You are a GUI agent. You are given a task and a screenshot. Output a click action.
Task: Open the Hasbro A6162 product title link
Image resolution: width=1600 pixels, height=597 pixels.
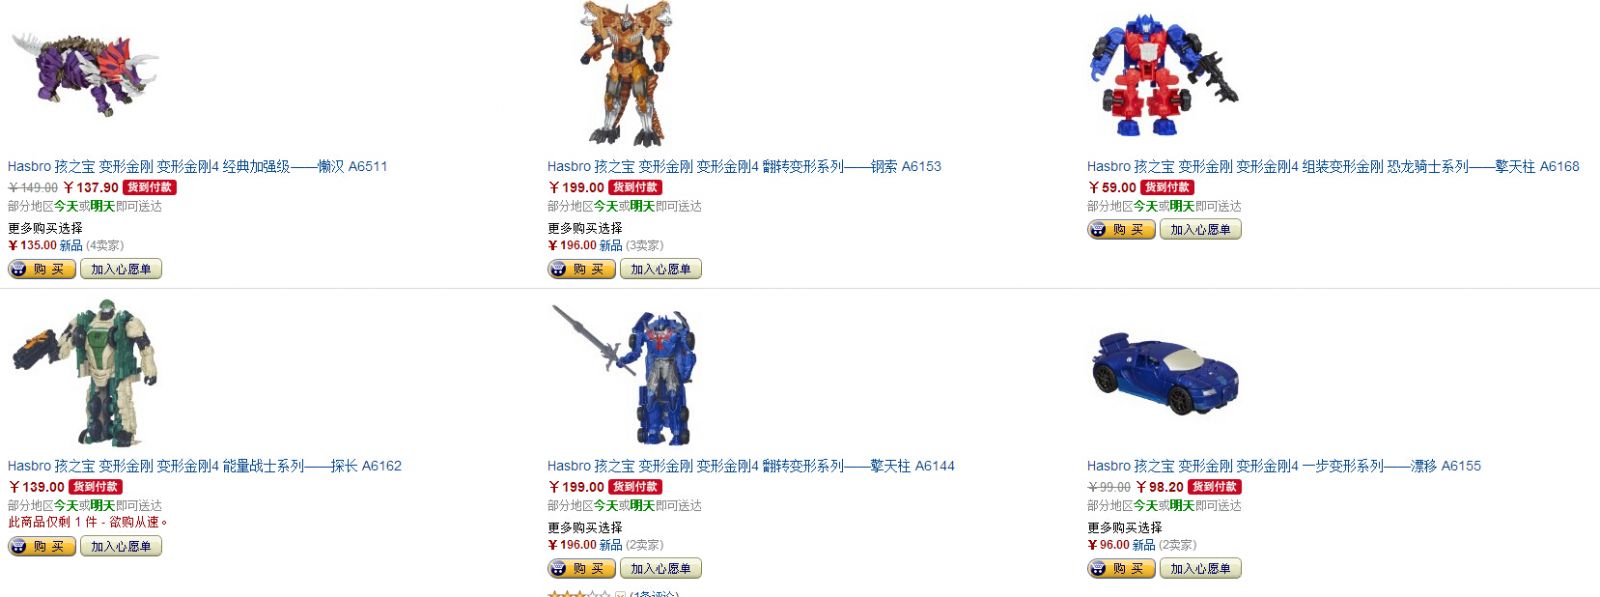point(204,465)
